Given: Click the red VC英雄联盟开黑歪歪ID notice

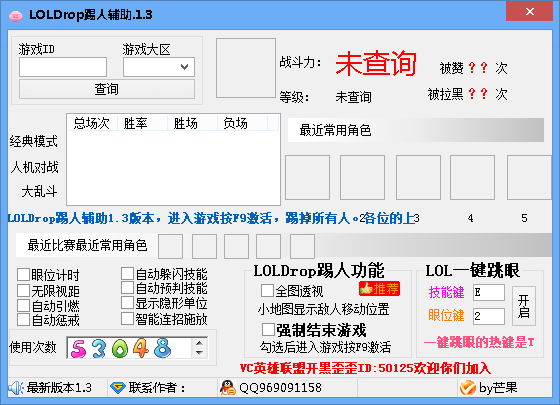Looking at the screenshot, I should (365, 368).
